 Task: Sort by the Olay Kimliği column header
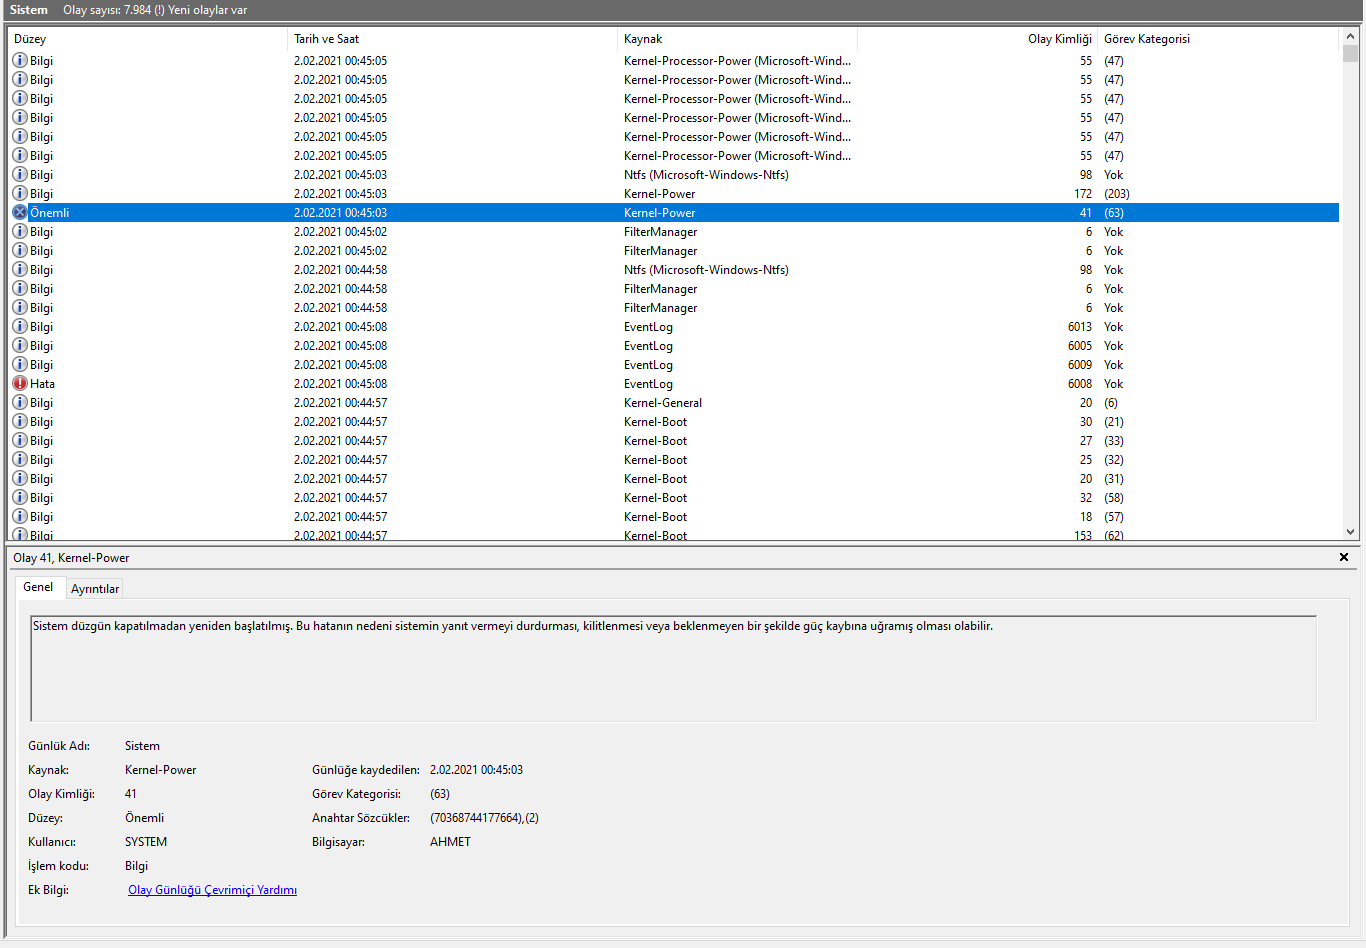coord(1059,39)
